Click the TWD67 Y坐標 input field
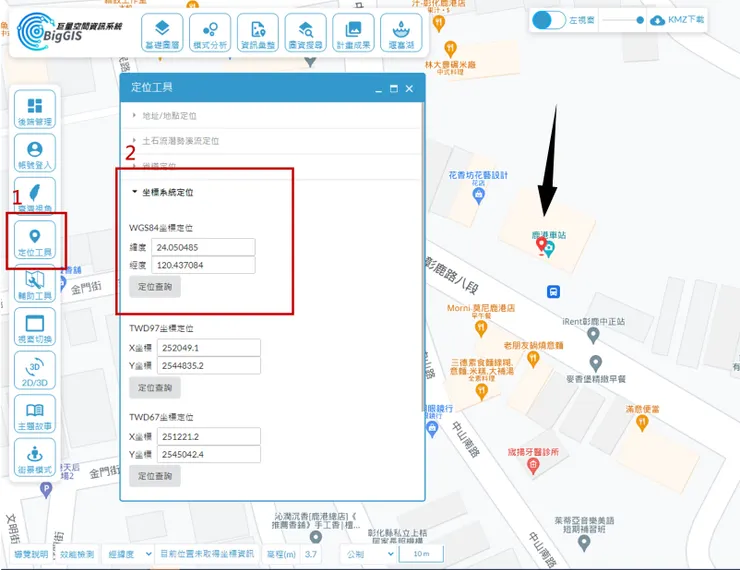This screenshot has height=570, width=740. (x=209, y=454)
